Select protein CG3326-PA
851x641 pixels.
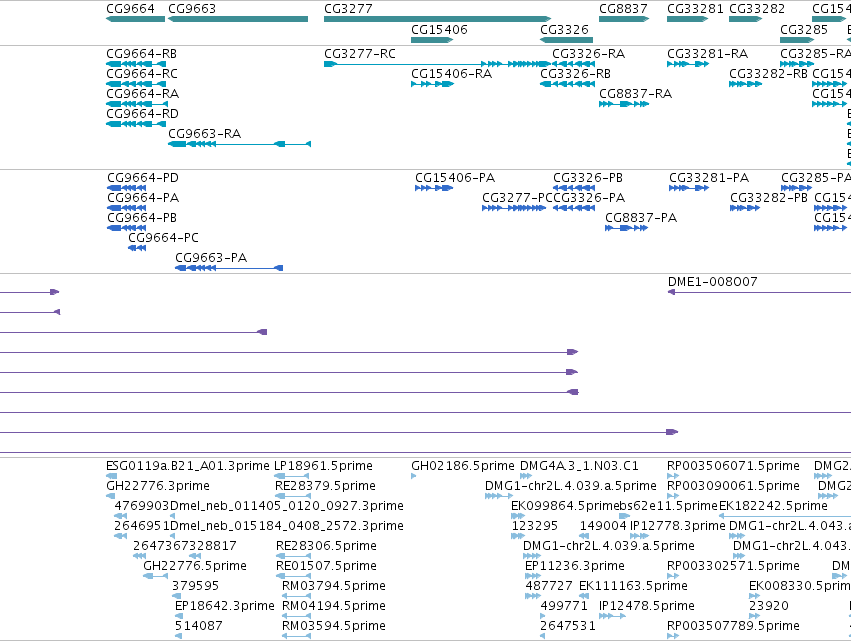click(x=574, y=208)
